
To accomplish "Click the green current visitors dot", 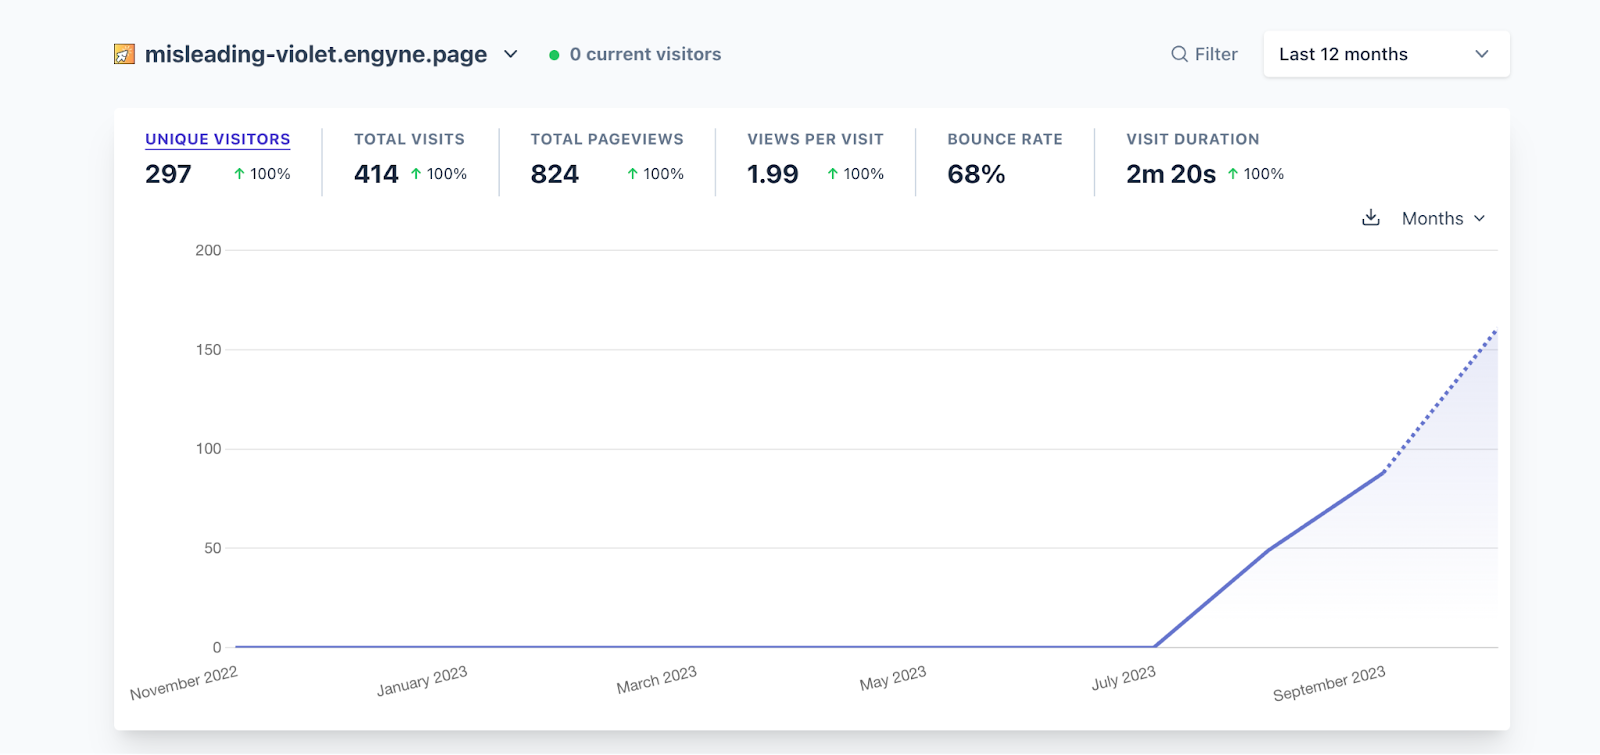I will point(554,55).
